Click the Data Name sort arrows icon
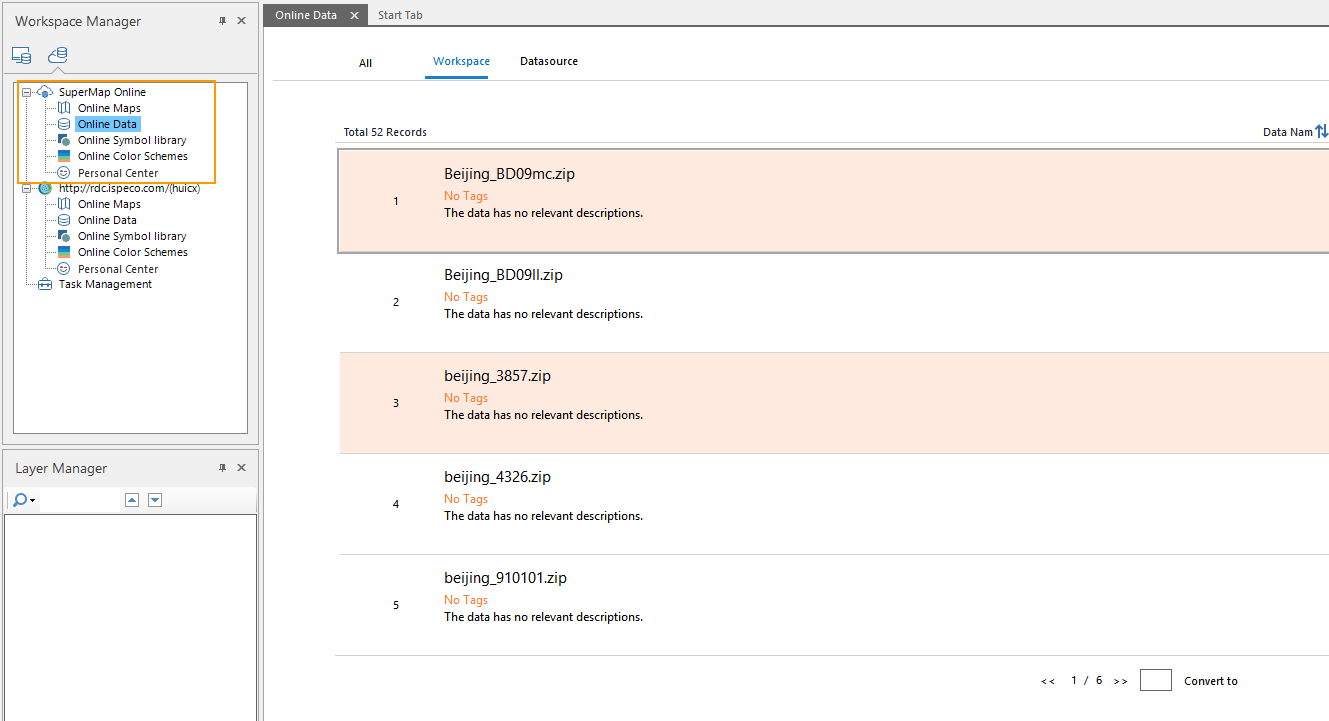This screenshot has height=721, width=1329. click(x=1321, y=132)
